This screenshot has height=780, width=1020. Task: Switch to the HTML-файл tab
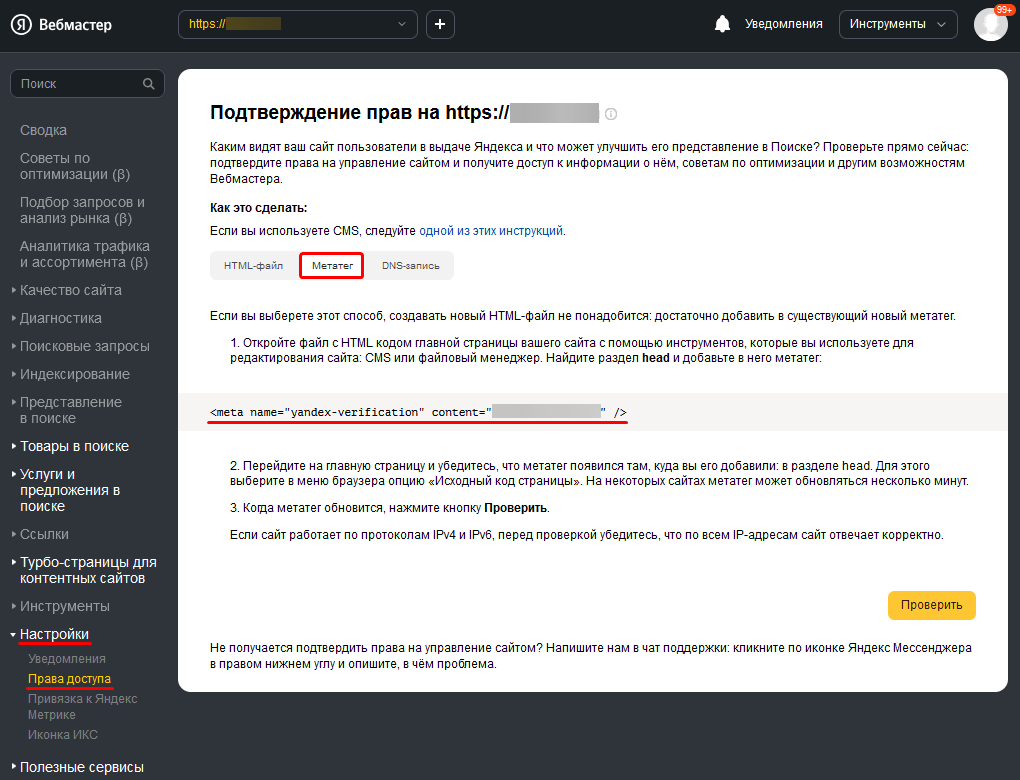[254, 265]
